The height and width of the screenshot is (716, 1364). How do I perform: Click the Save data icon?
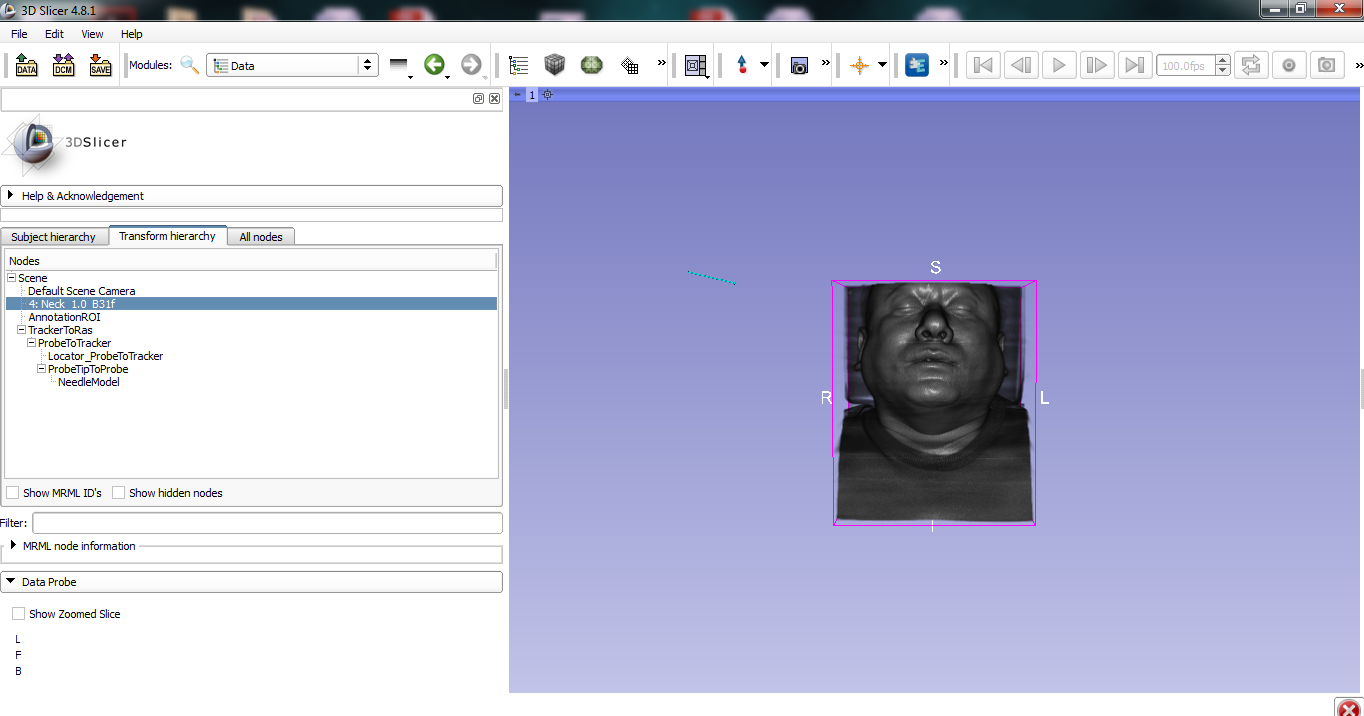tap(99, 64)
